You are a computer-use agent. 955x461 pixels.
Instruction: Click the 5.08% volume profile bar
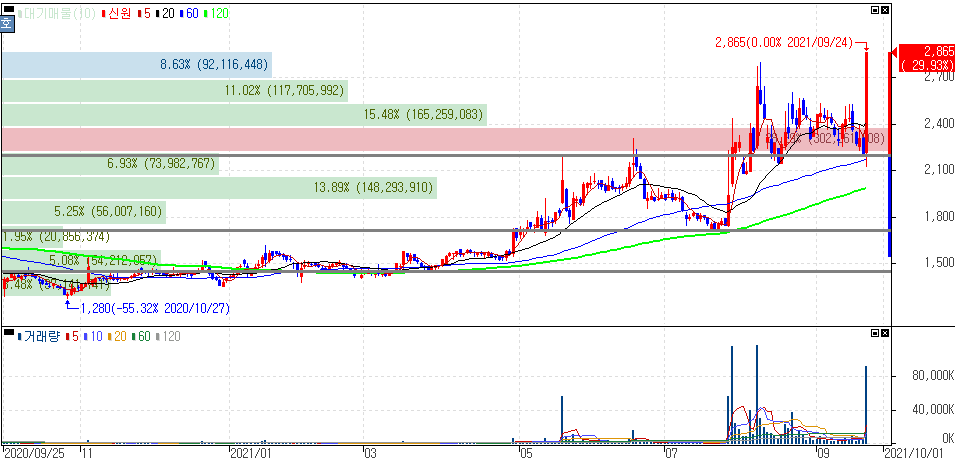click(x=80, y=260)
